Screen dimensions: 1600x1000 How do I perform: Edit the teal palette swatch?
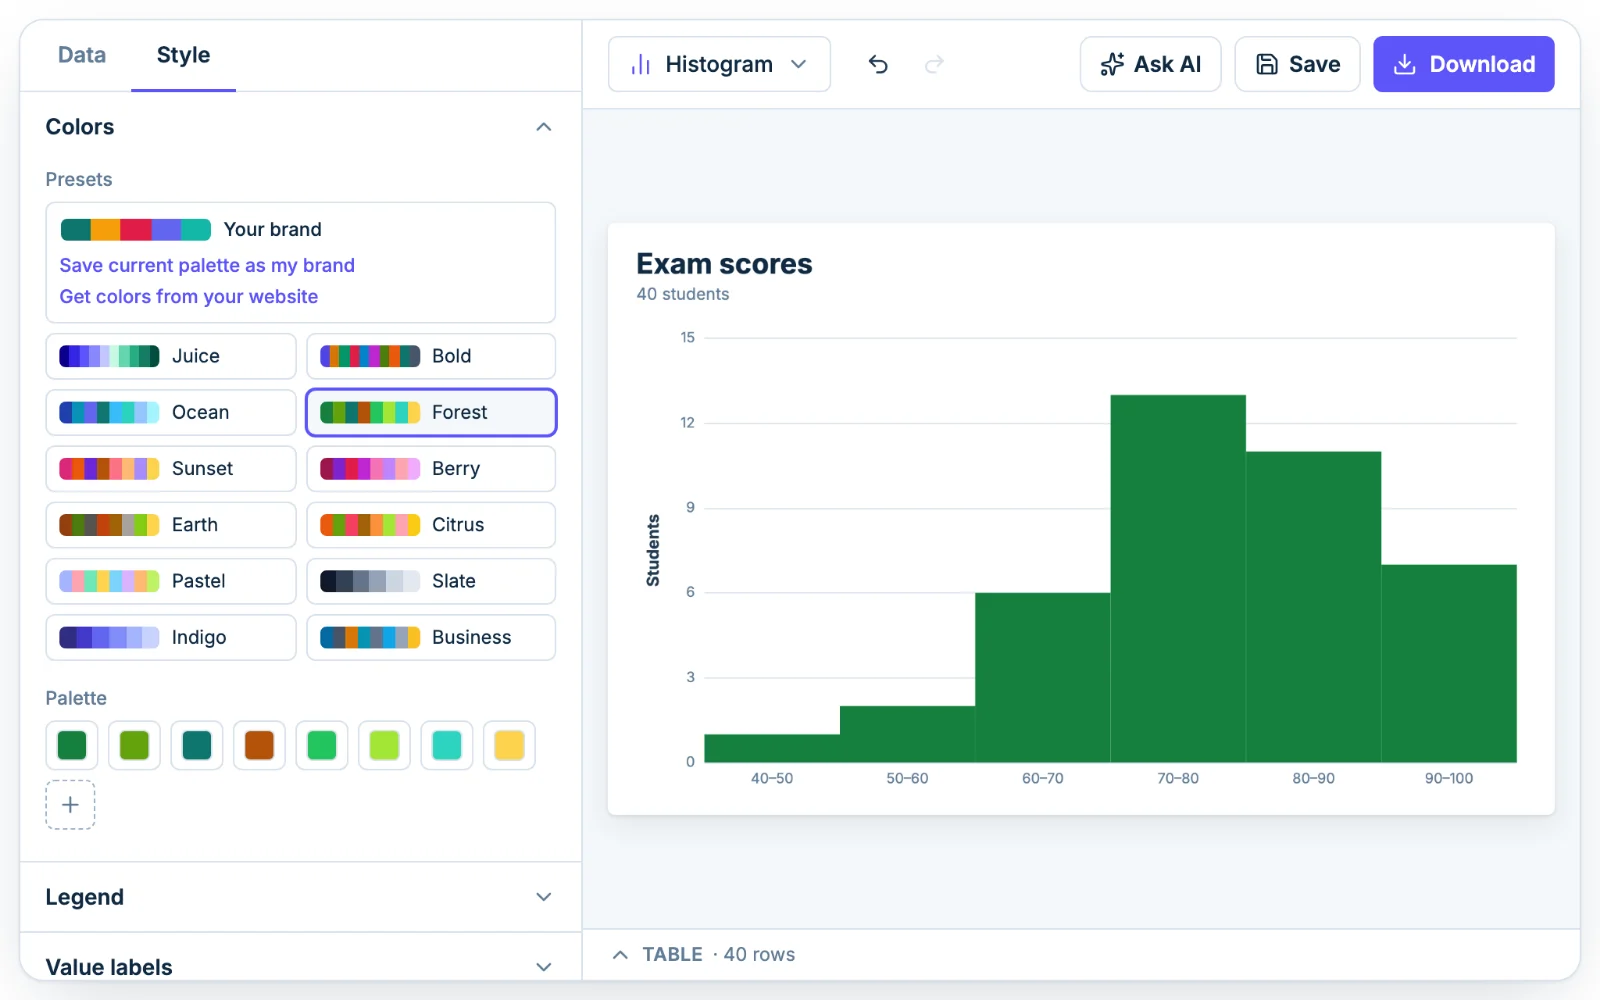pyautogui.click(x=197, y=745)
